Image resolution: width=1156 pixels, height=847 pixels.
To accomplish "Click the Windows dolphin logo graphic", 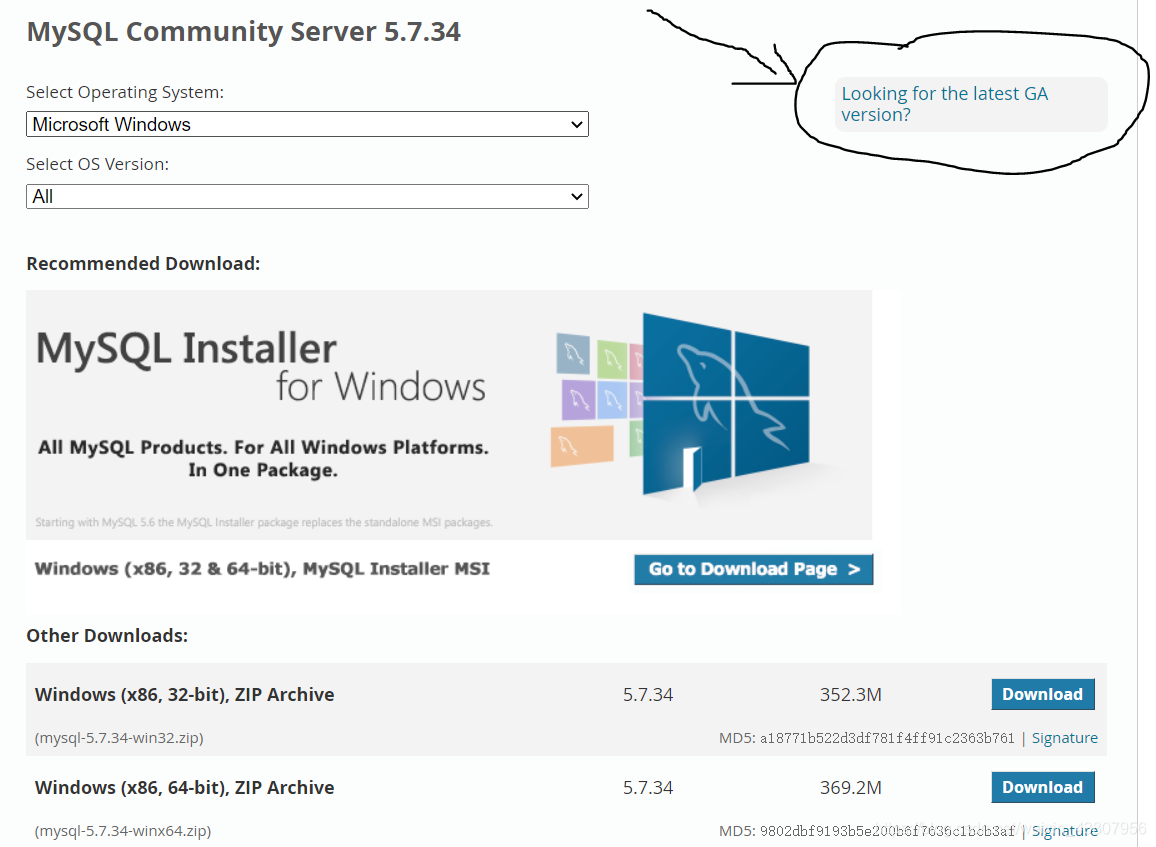I will tap(726, 404).
